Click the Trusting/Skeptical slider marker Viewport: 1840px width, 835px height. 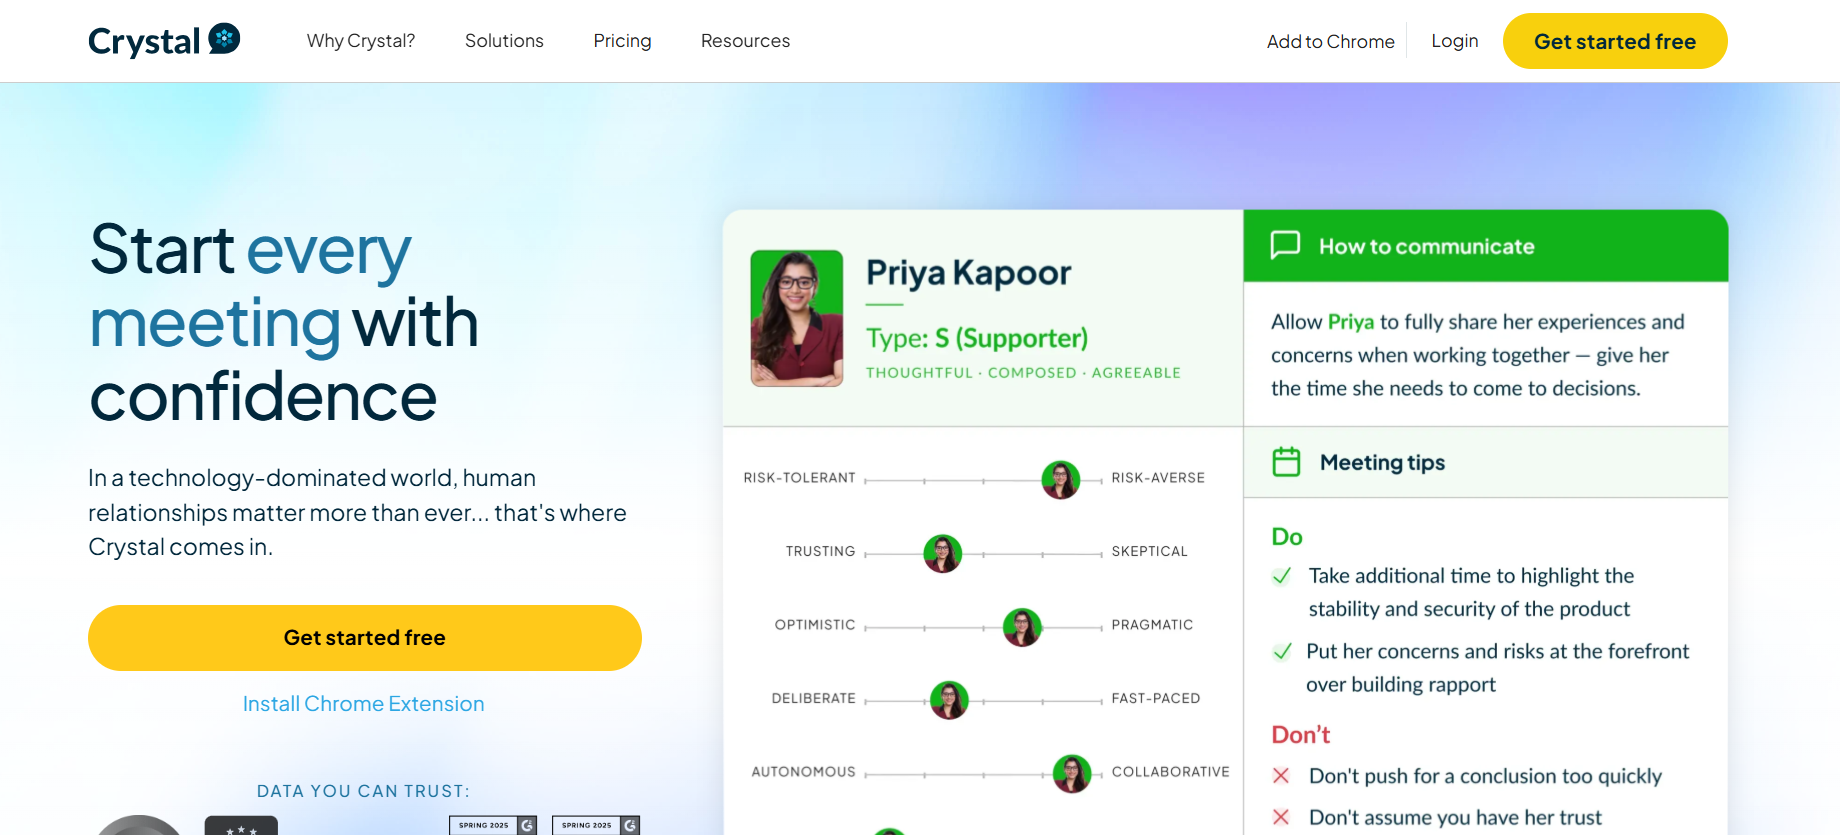[942, 553]
